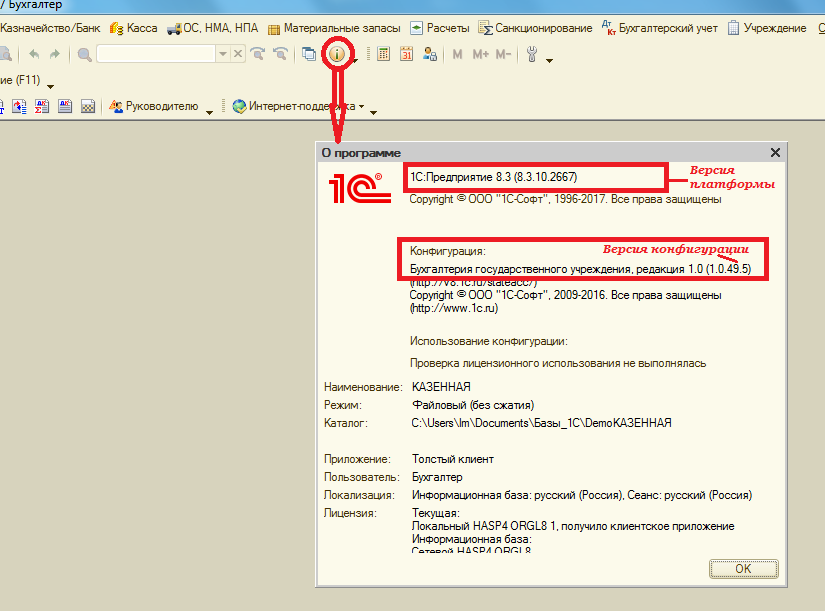The width and height of the screenshot is (825, 613).
Task: Click the (F11) toolbar button
Action: pos(20,80)
